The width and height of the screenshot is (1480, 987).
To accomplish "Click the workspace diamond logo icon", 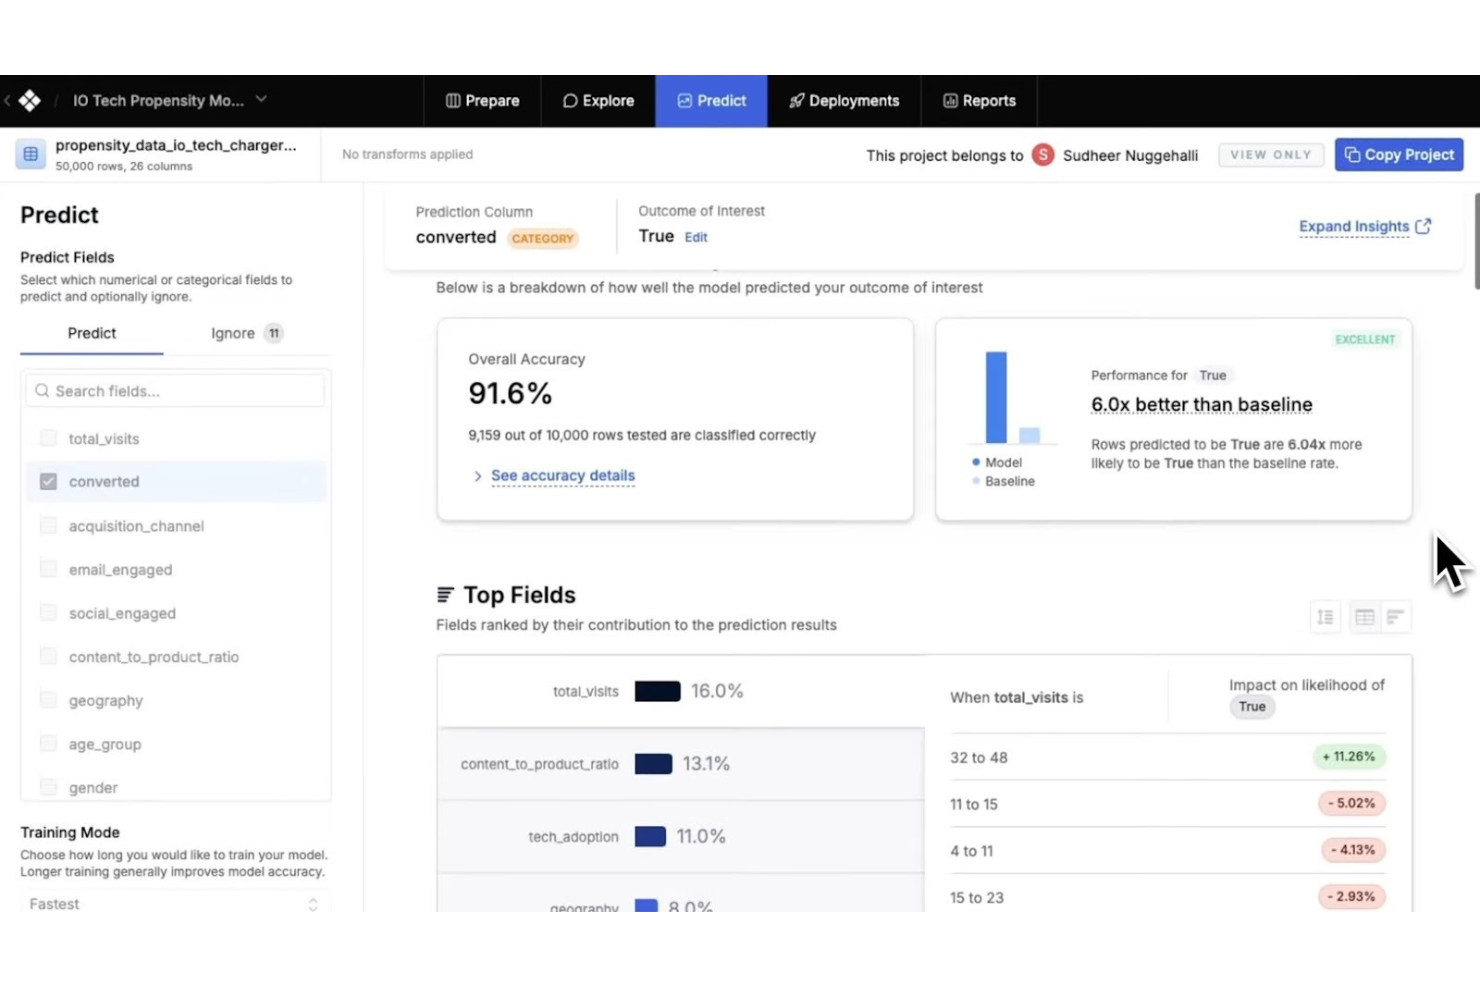I will tap(29, 100).
